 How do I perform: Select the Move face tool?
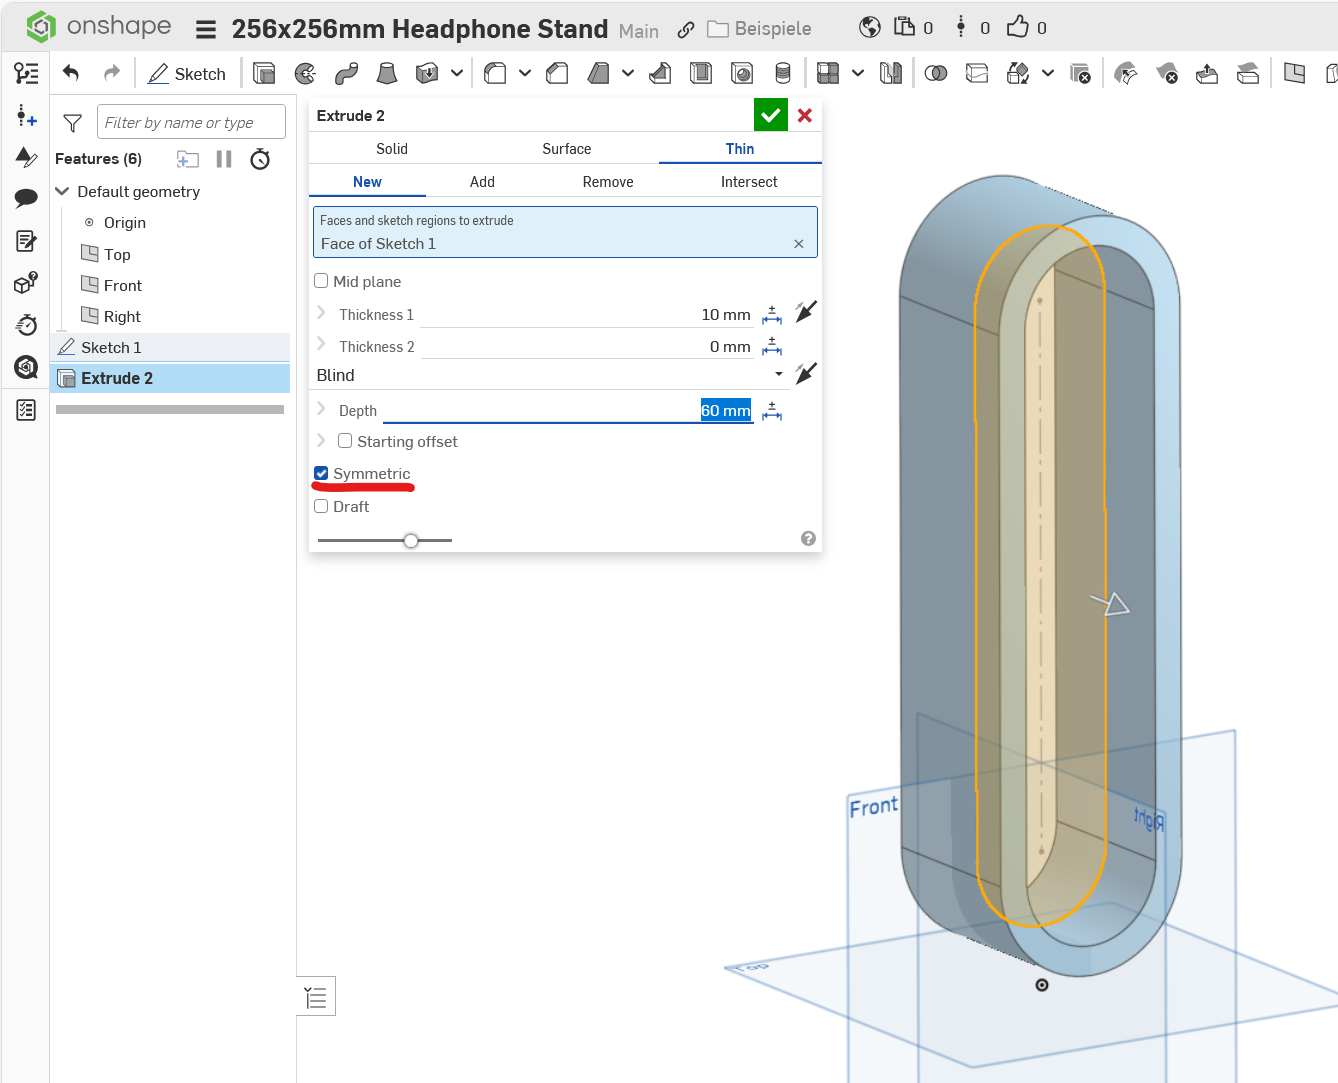pos(1207,73)
